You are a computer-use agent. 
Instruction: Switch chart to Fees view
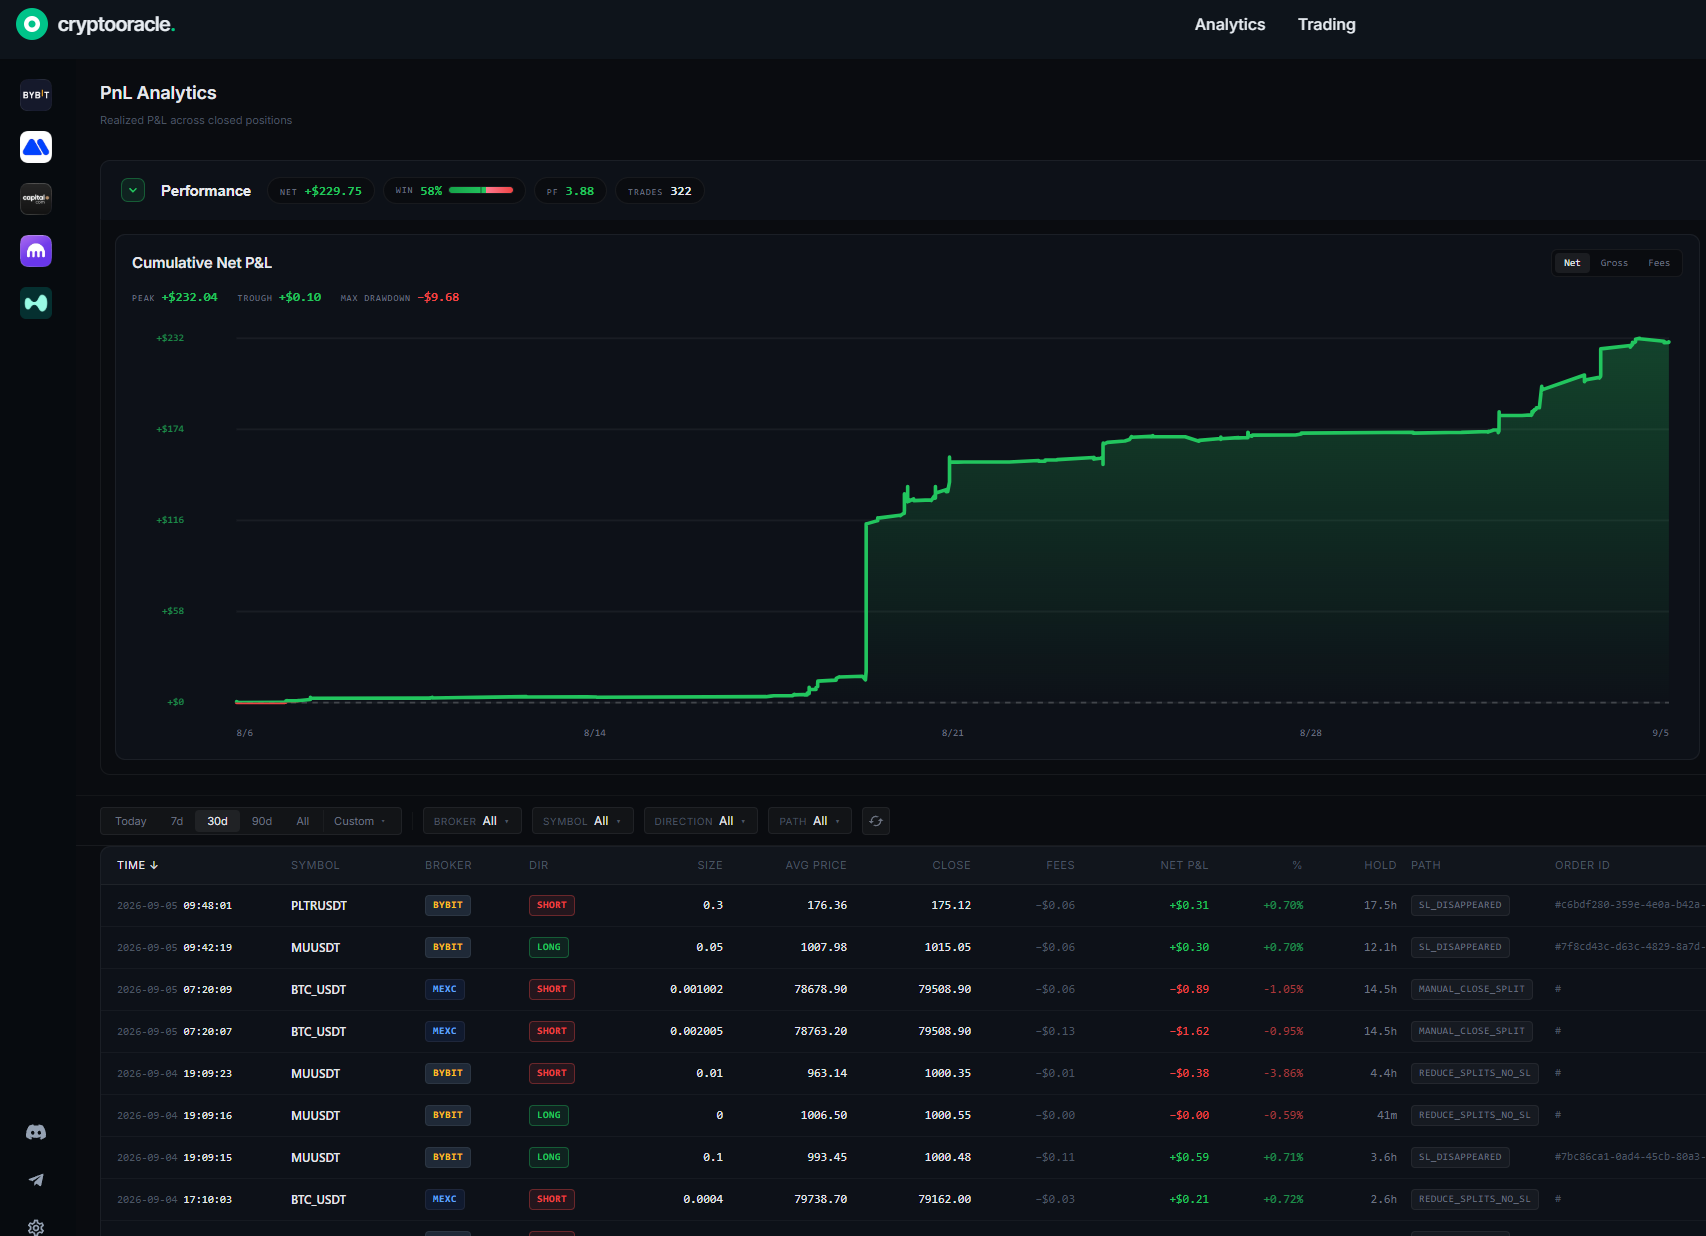point(1659,263)
